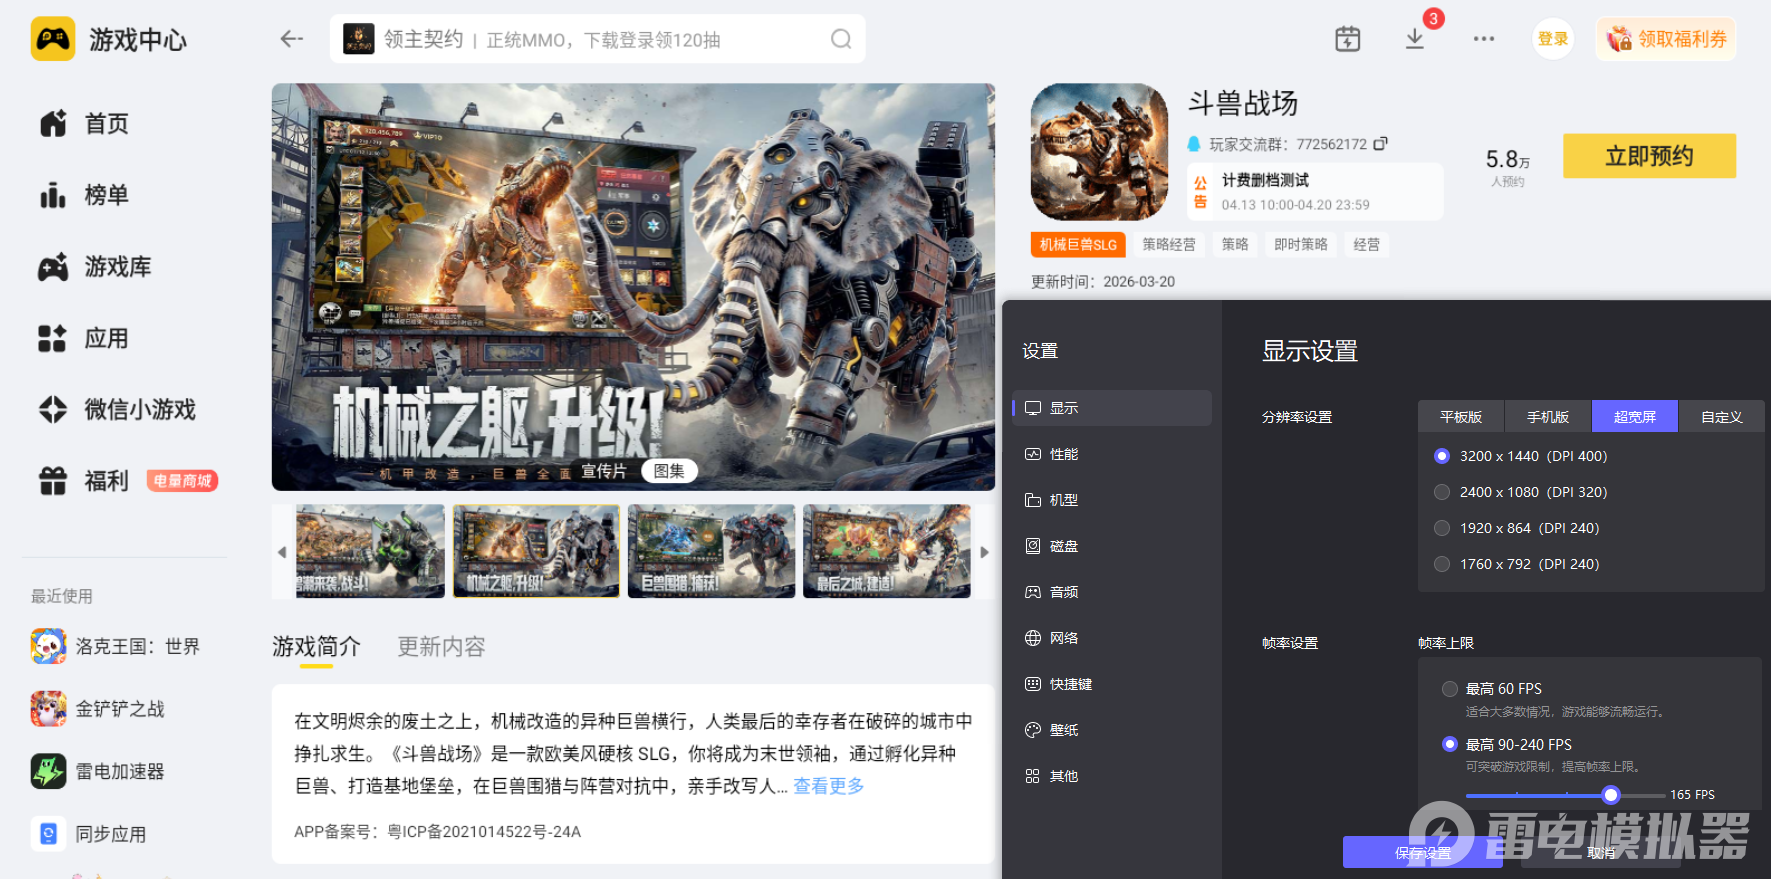The image size is (1771, 879).
Task: Show previous screenshot thumbnails
Action: 282,552
